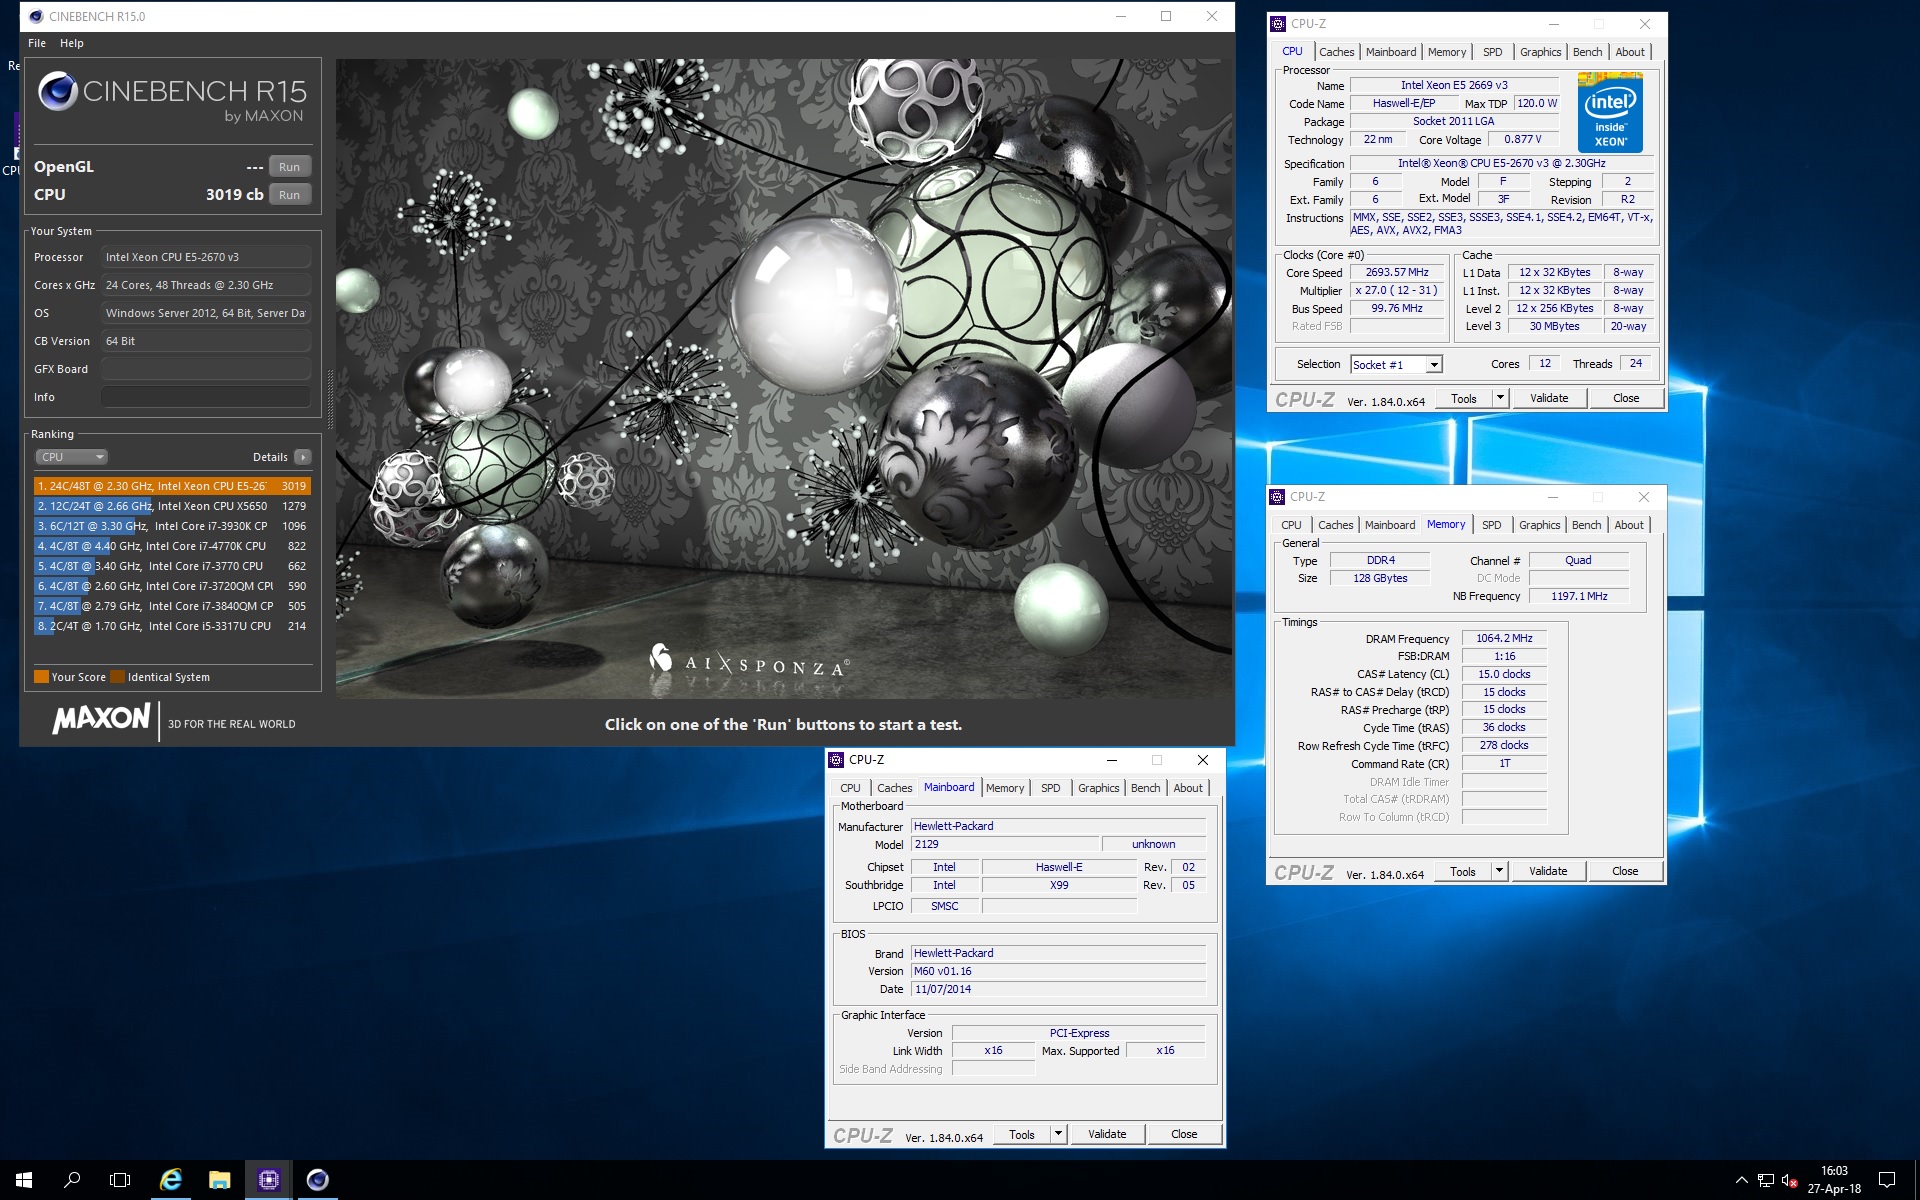Image resolution: width=1920 pixels, height=1200 pixels.
Task: Open CPU tab in Memory CPU-Z window
Action: pos(1291,525)
